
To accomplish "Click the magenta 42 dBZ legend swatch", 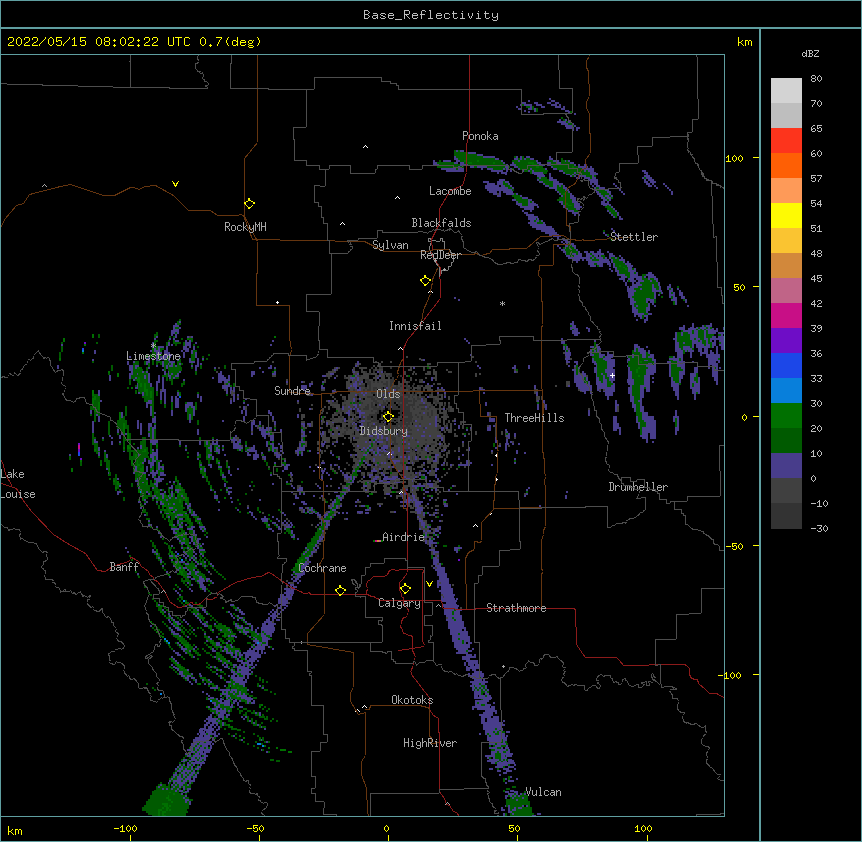I will pos(786,315).
